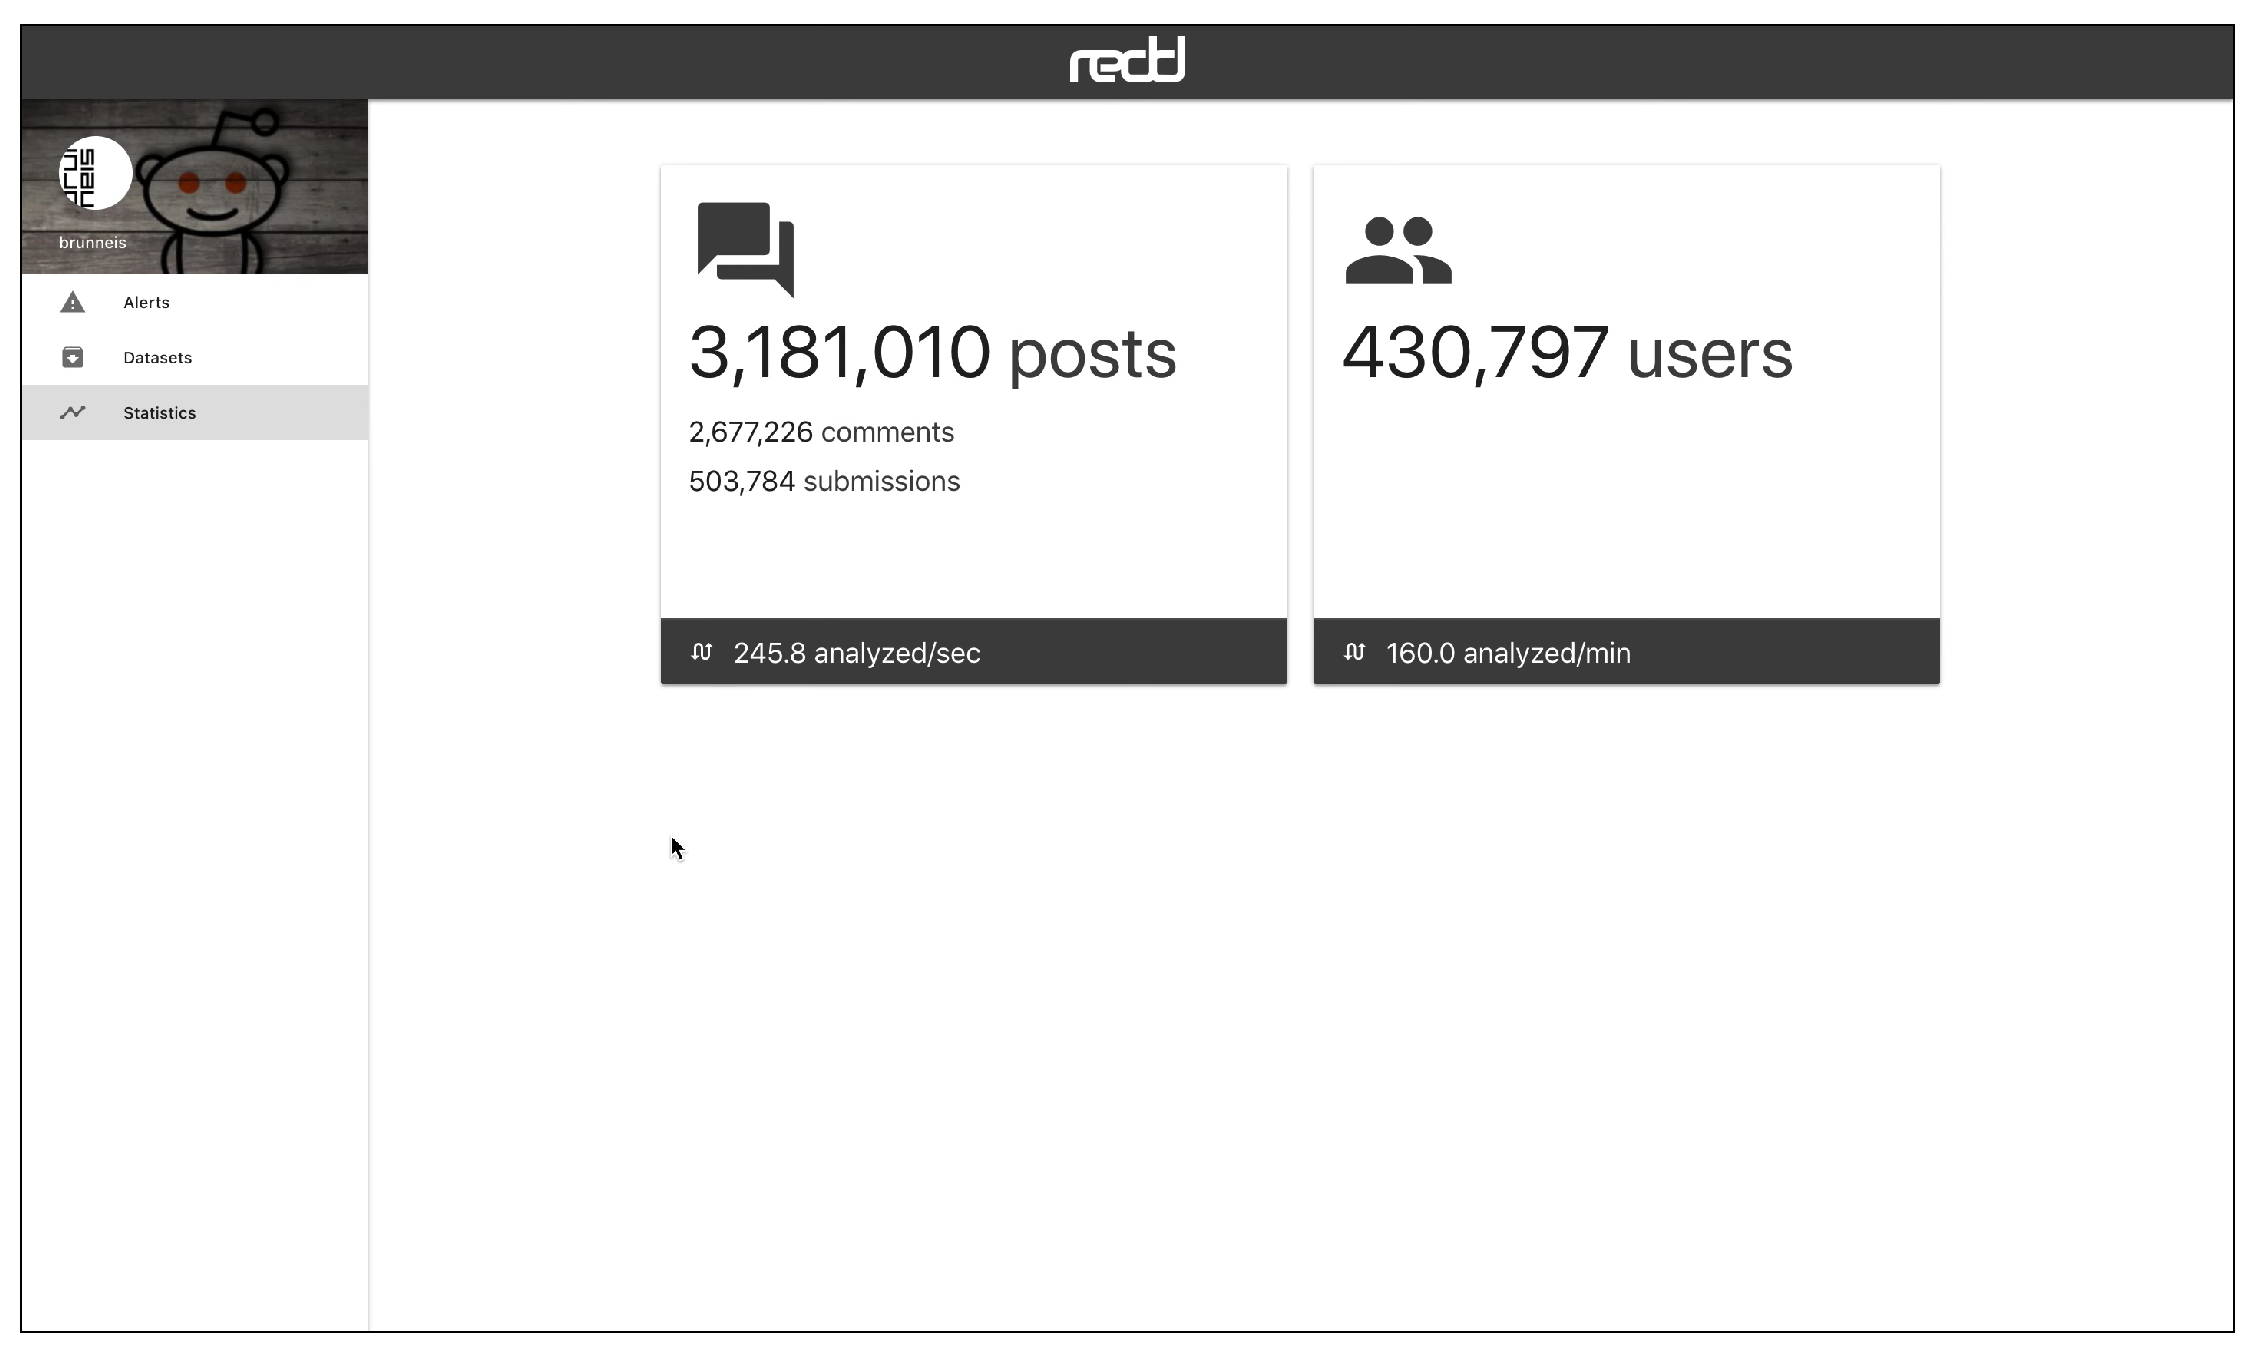
Task: Click the Alerts warning triangle icon
Action: [72, 302]
